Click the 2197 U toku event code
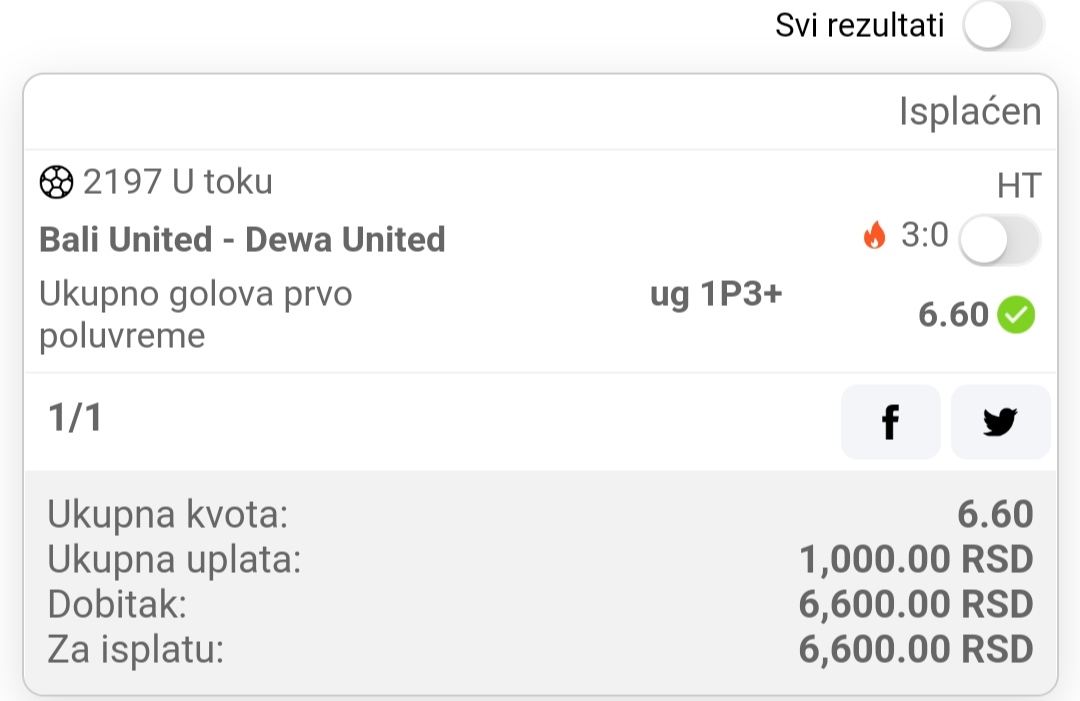Viewport: 1080px width, 701px height. coord(178,182)
